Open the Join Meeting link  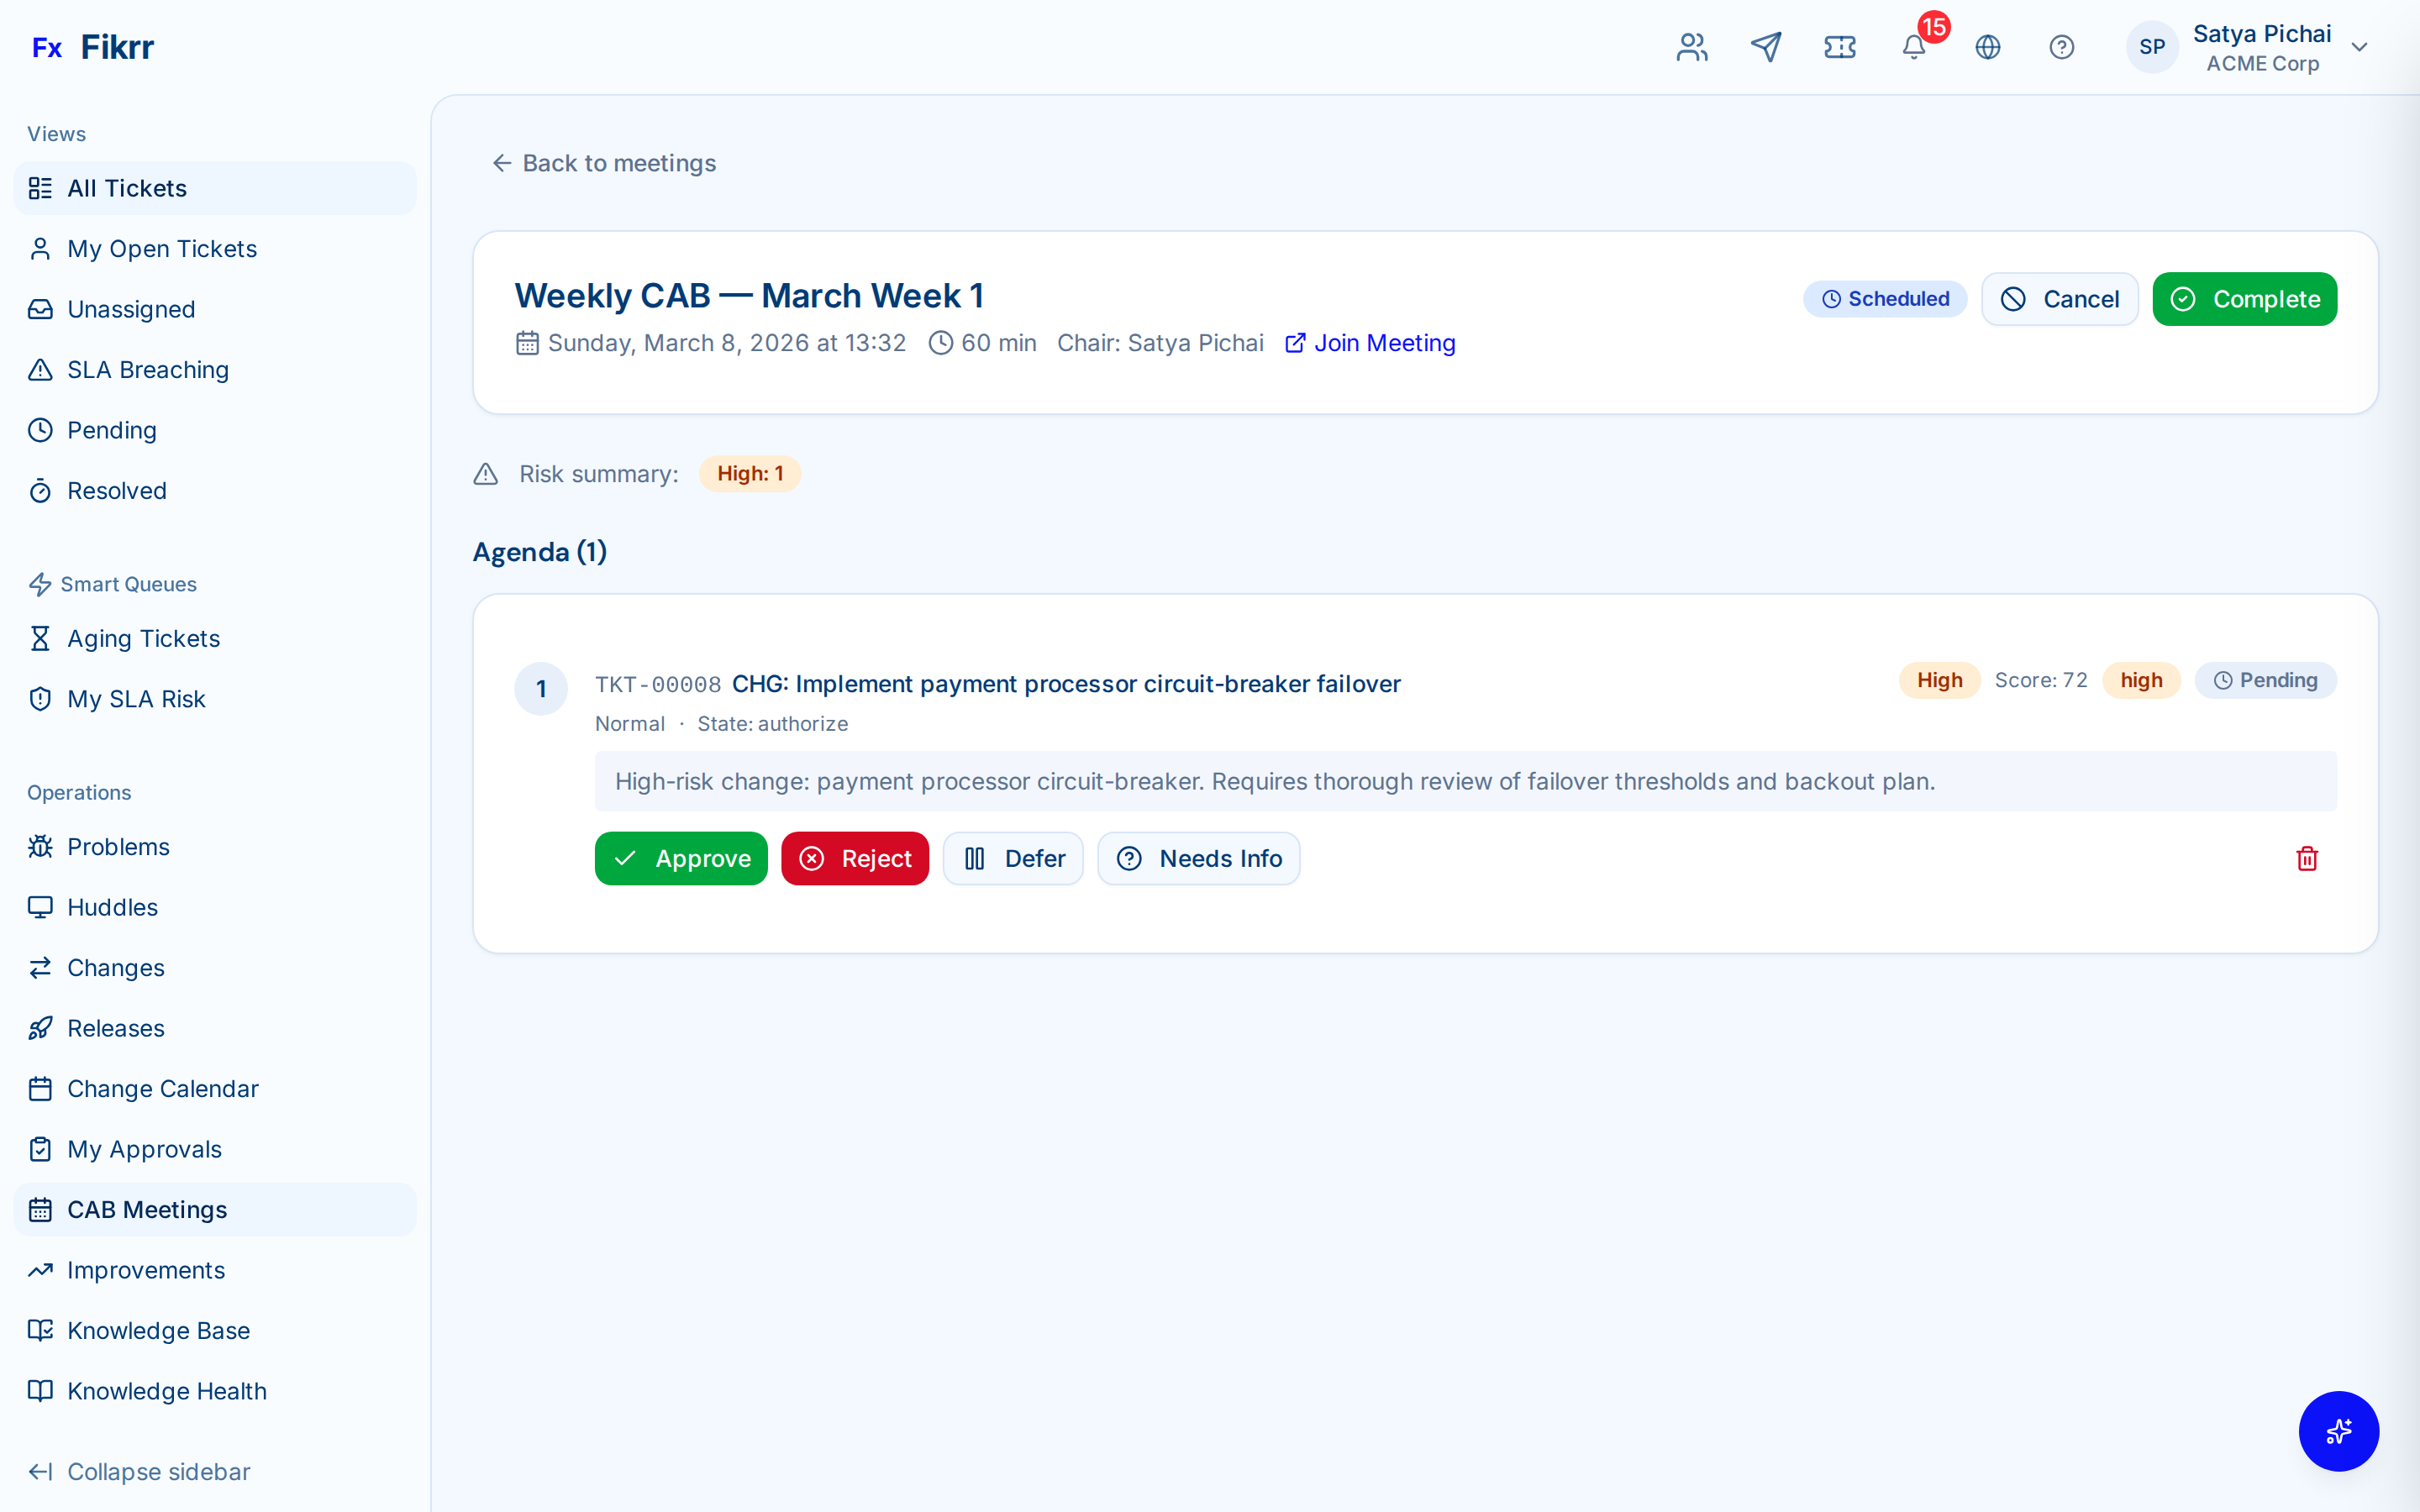1385,343
